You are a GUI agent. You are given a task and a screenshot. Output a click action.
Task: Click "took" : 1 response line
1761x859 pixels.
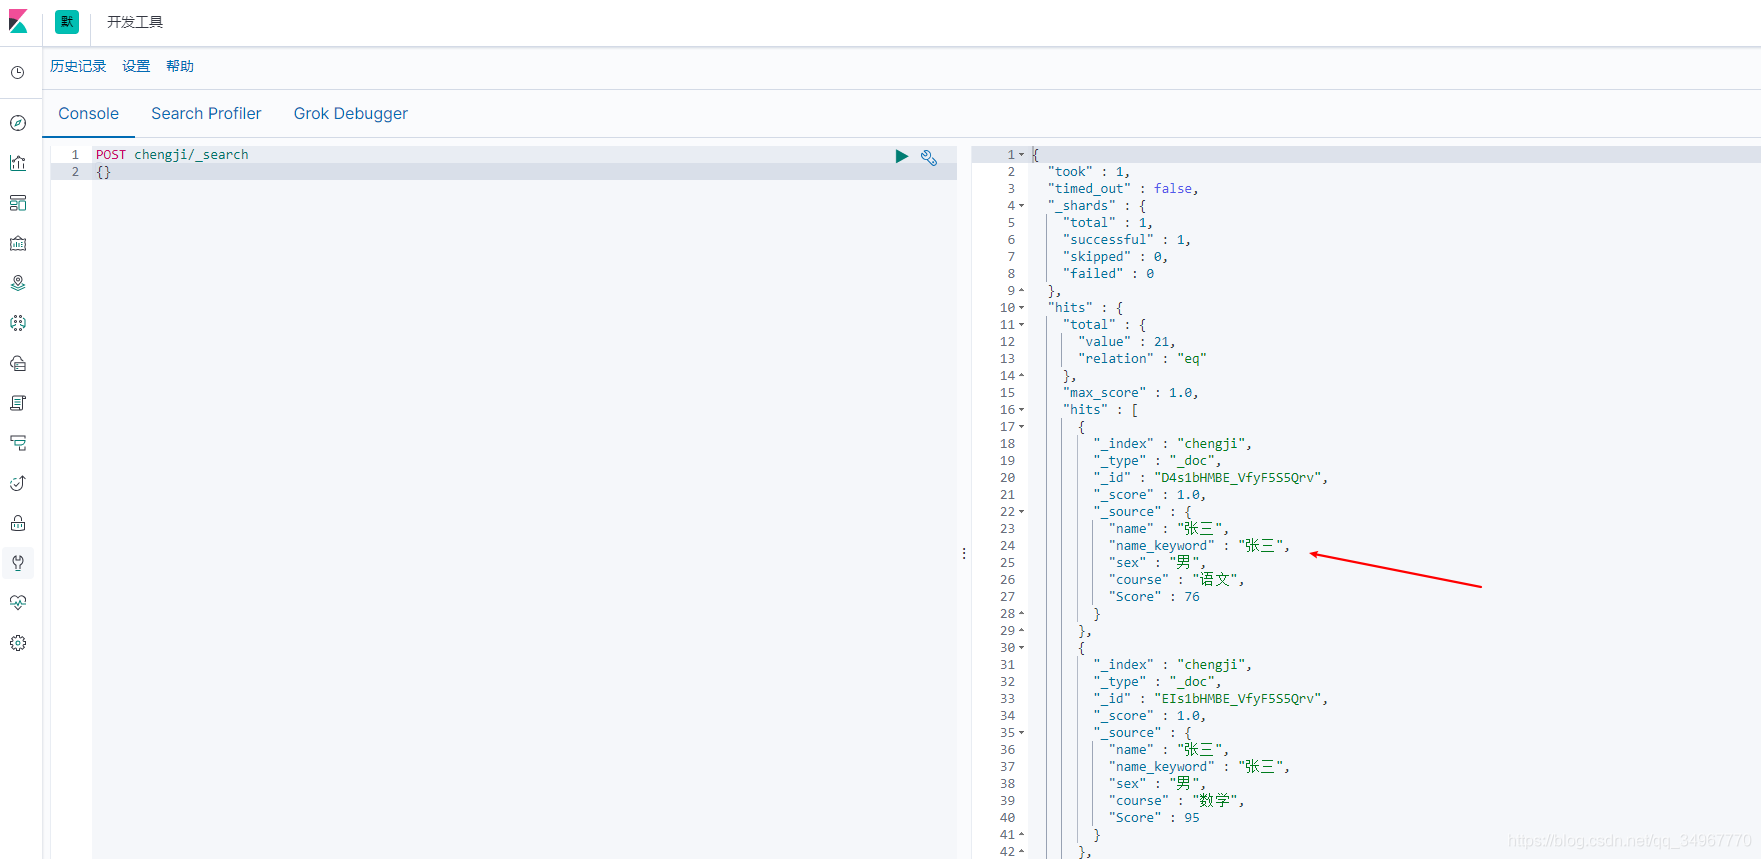1089,172
